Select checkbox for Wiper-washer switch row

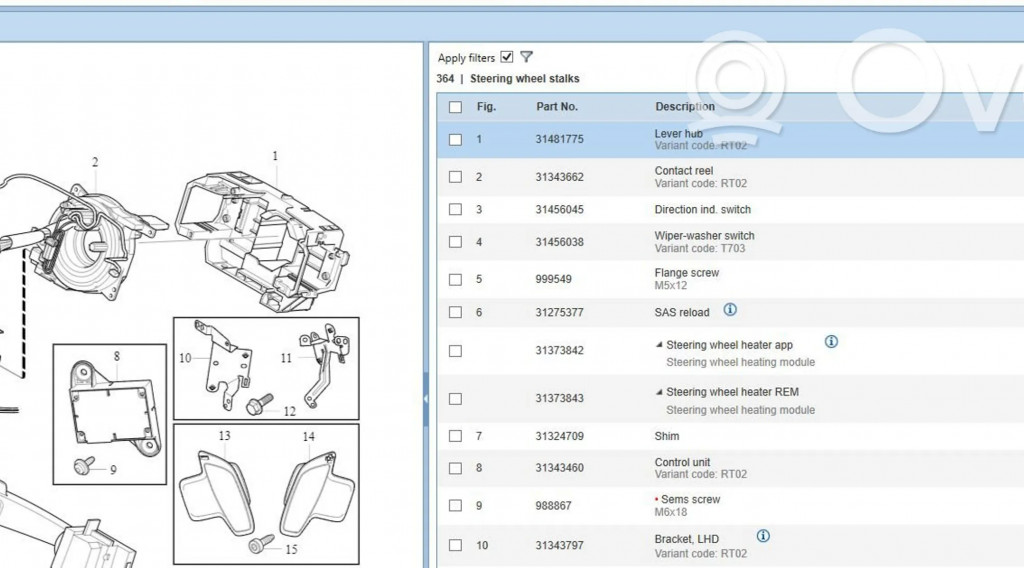tap(456, 242)
